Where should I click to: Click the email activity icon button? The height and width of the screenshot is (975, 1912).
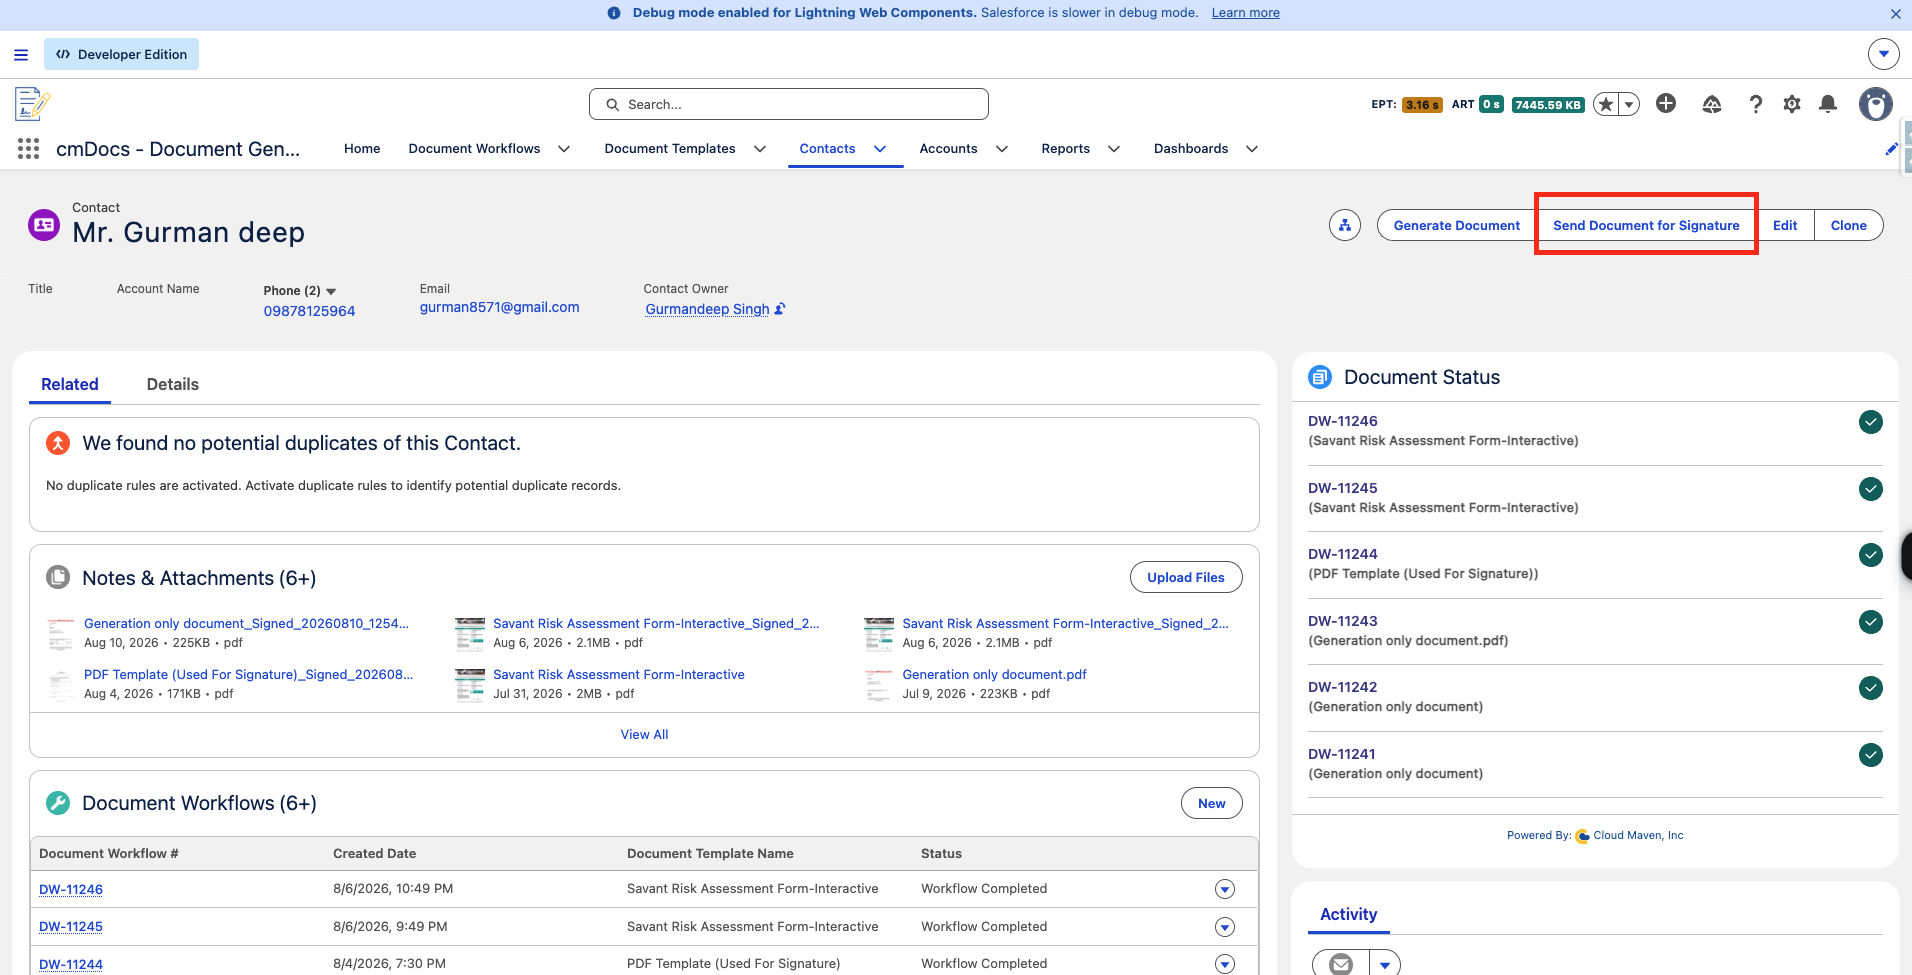(x=1341, y=964)
